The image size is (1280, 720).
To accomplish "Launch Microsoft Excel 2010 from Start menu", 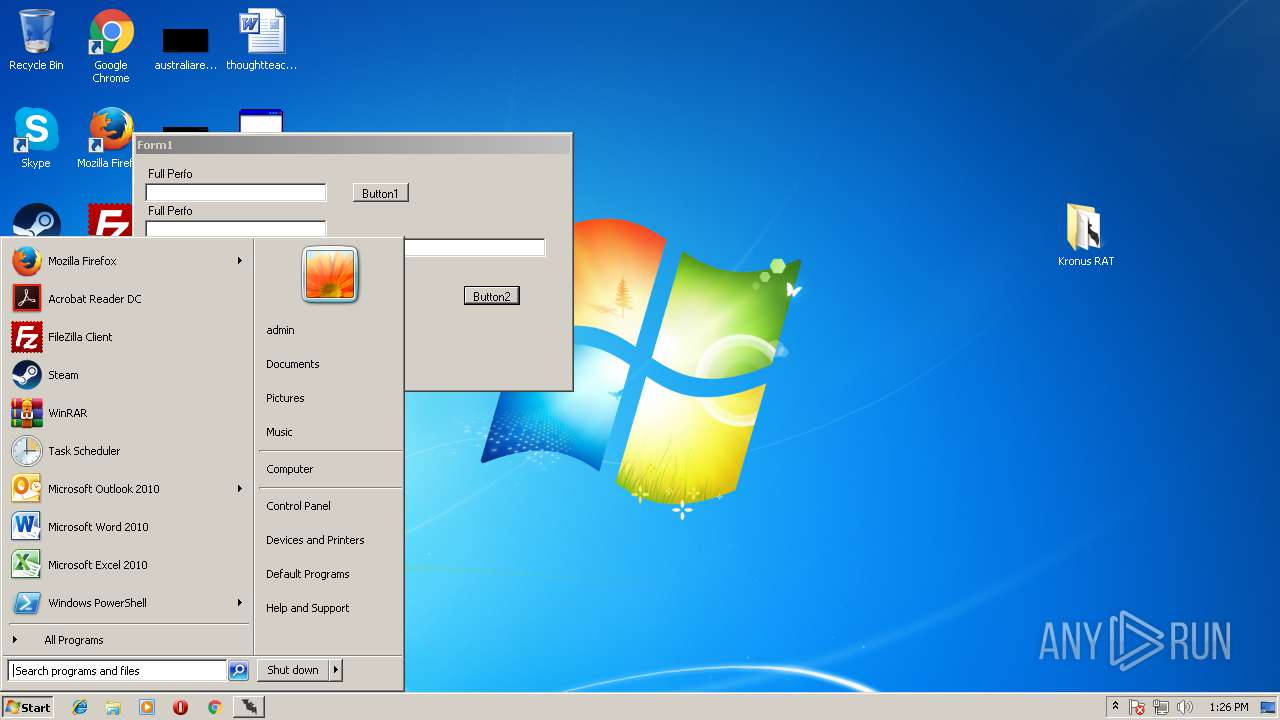I will click(127, 565).
